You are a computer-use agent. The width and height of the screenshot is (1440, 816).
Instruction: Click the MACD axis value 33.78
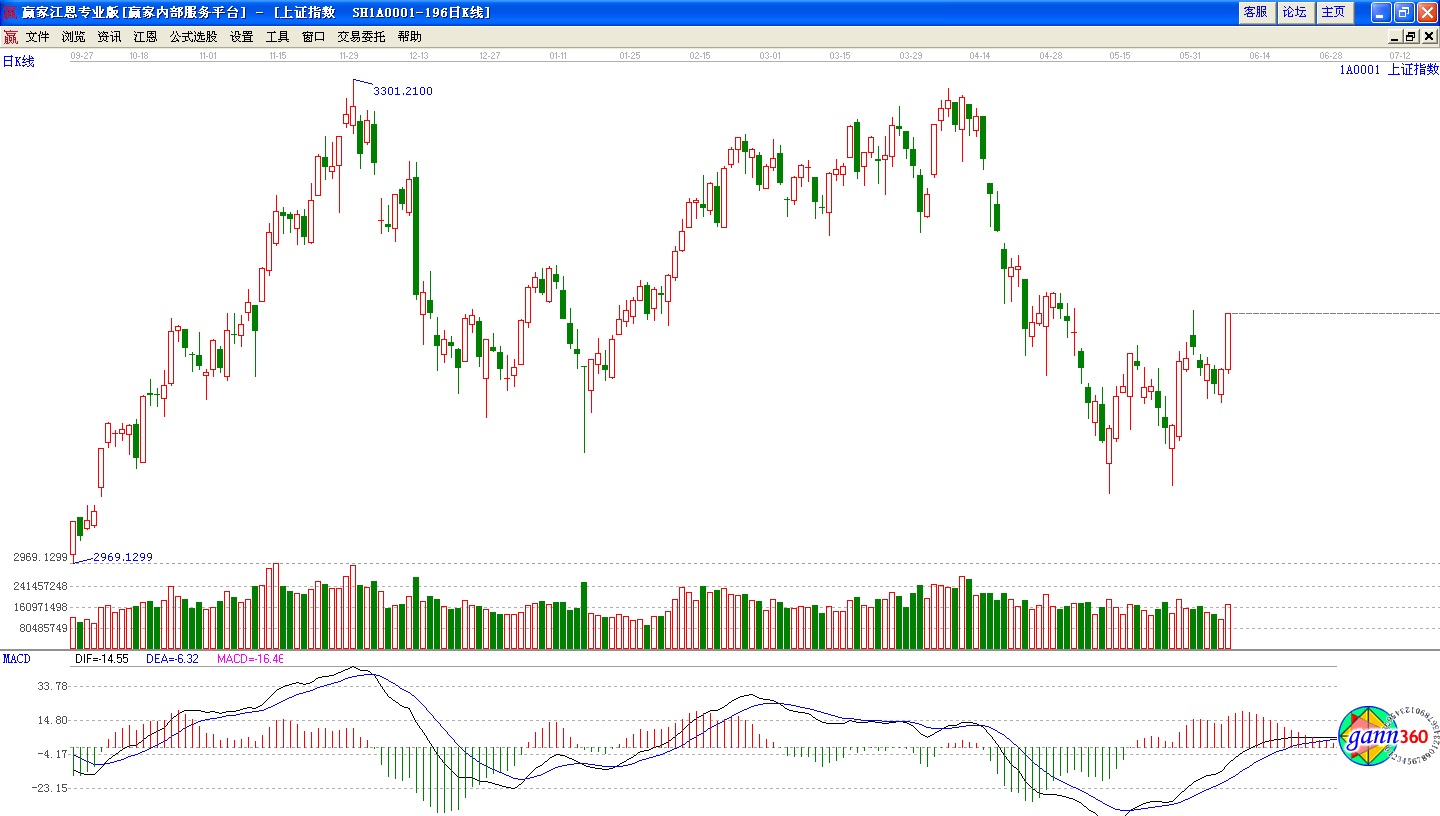pyautogui.click(x=51, y=686)
